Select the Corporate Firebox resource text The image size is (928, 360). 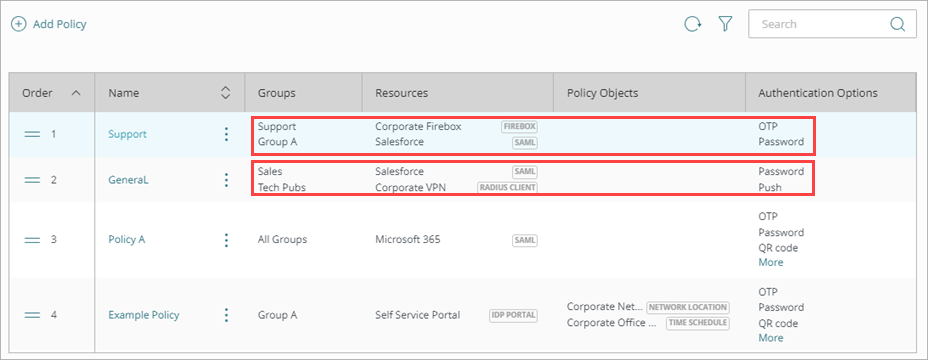pos(418,126)
